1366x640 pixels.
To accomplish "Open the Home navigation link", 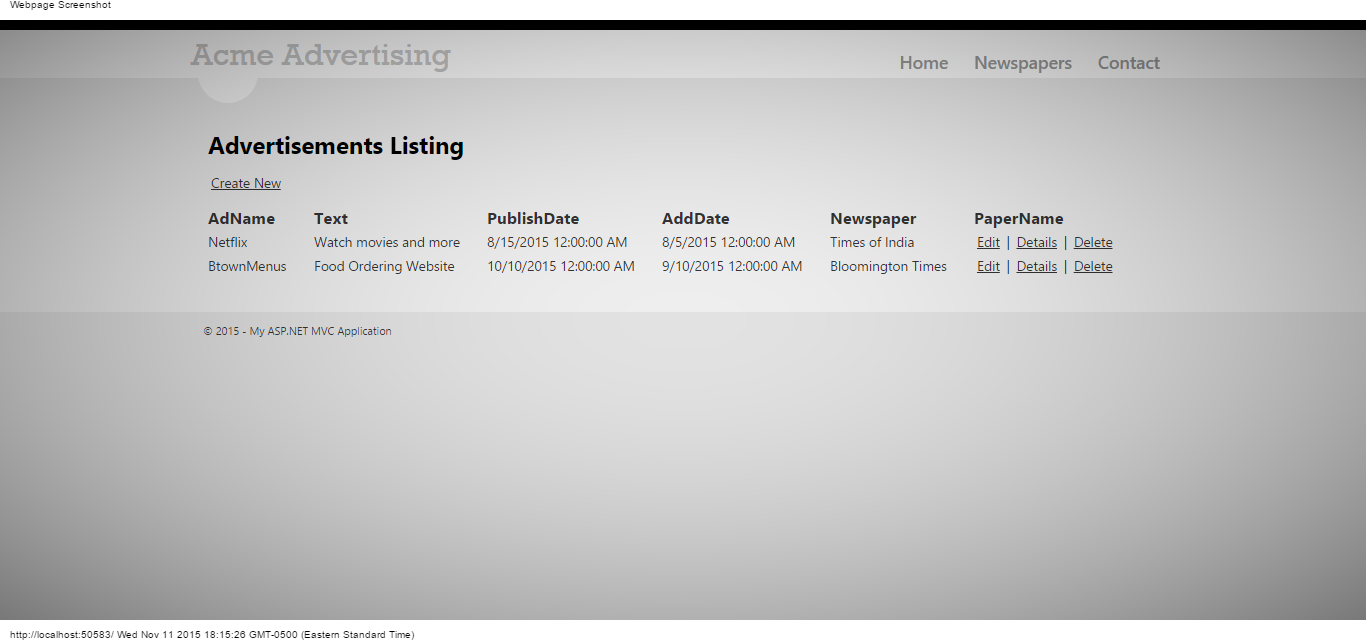I will pyautogui.click(x=923, y=63).
